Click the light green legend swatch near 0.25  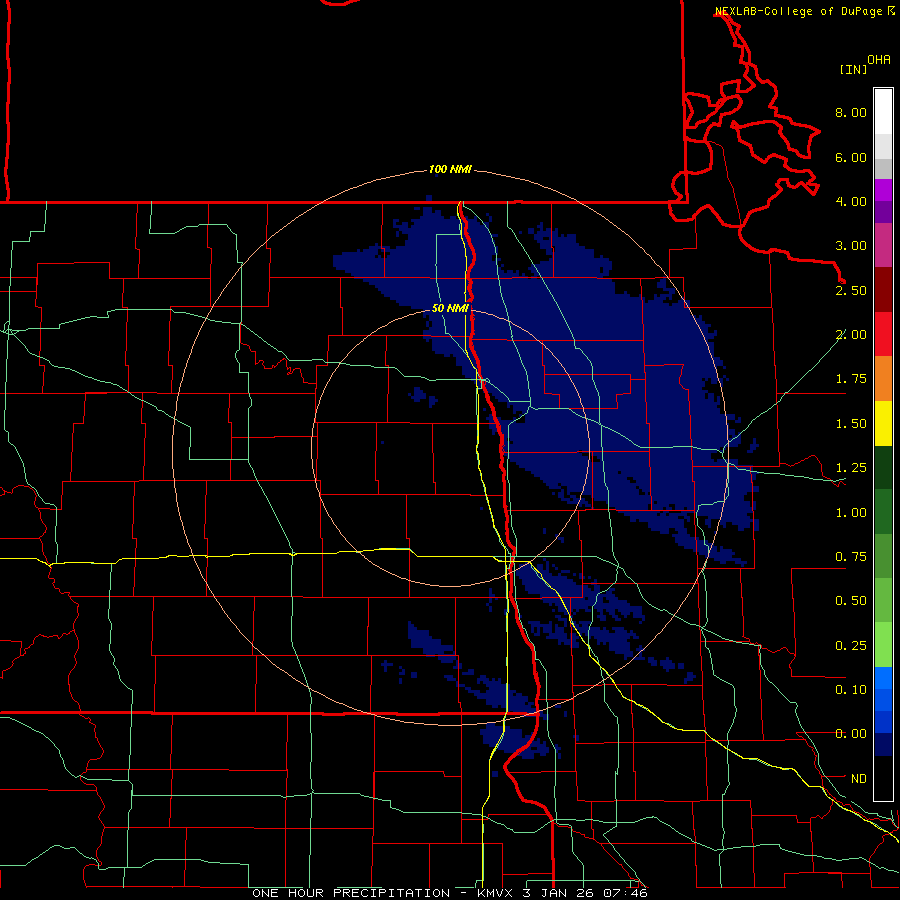coord(883,645)
